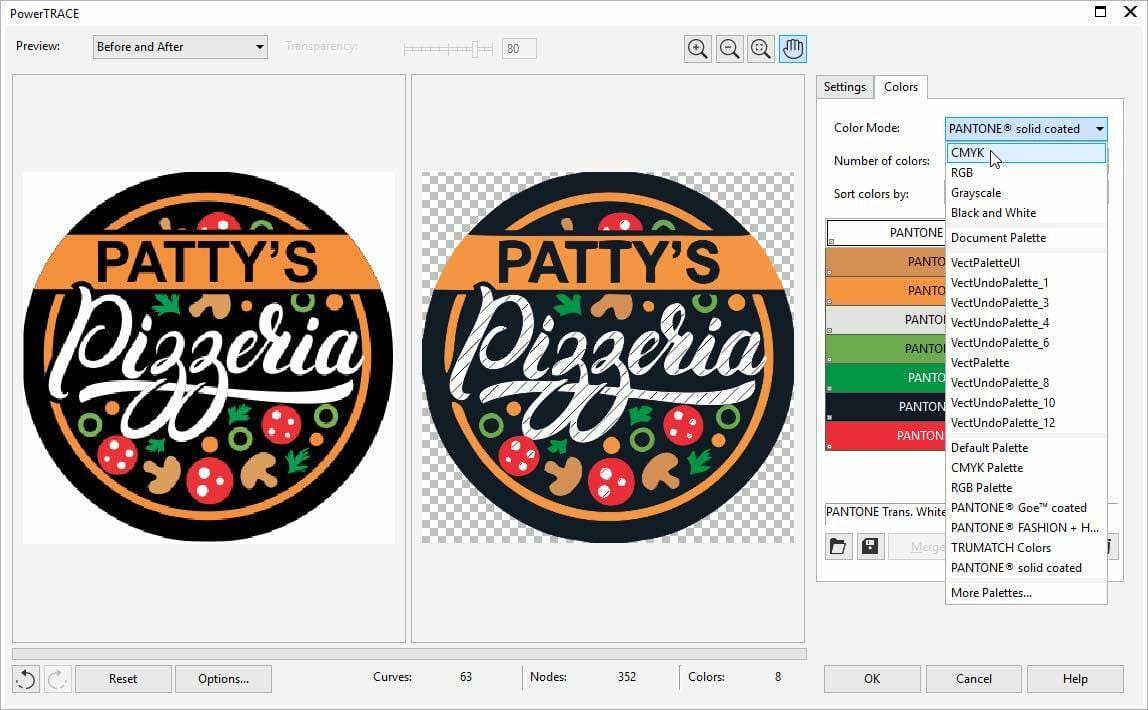Select CMYK Palette in the list
The width and height of the screenshot is (1148, 710).
coord(1026,468)
